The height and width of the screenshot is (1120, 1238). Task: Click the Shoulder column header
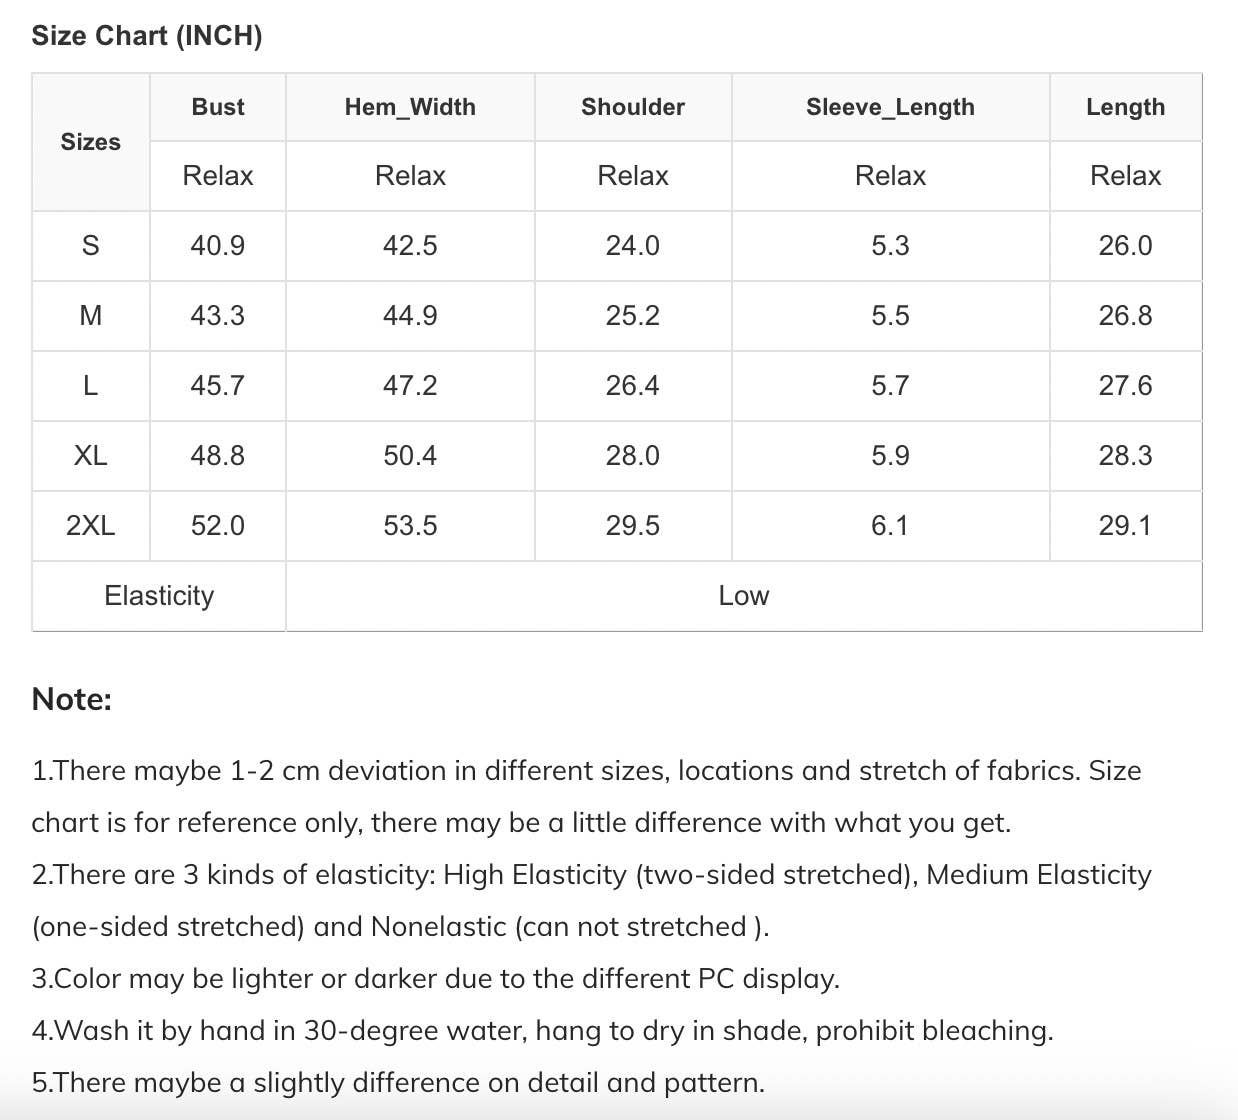pos(633,107)
